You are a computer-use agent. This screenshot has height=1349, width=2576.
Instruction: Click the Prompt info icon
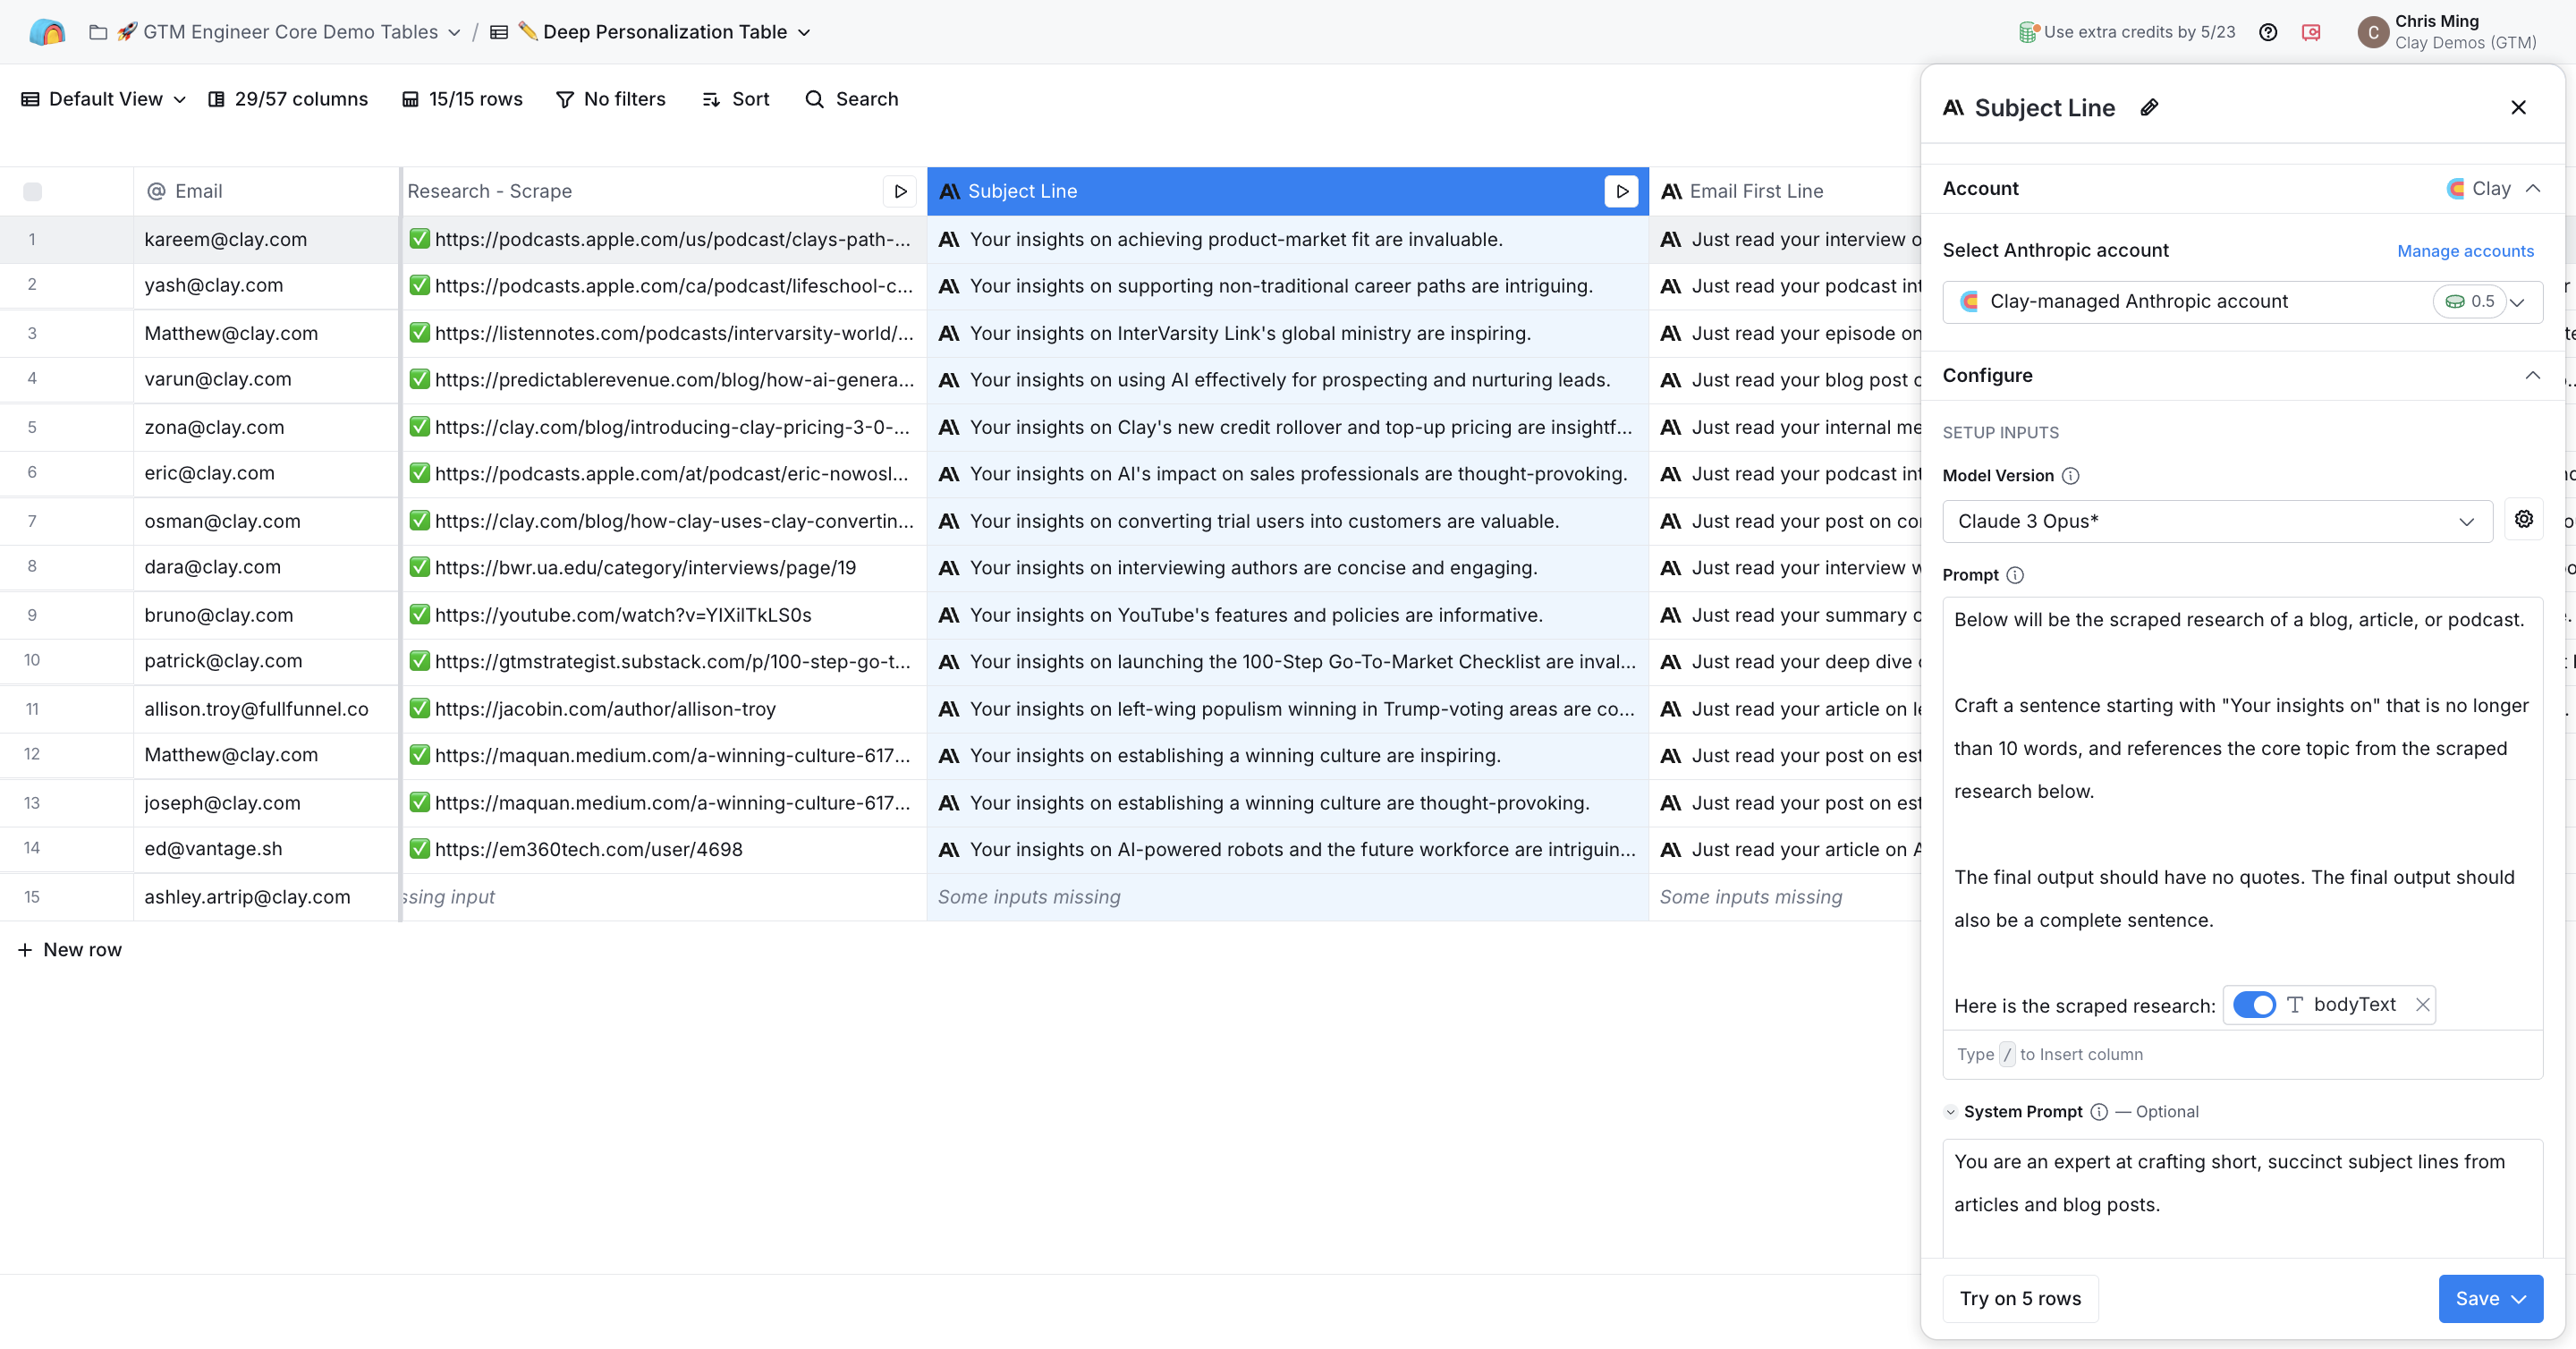point(2014,575)
